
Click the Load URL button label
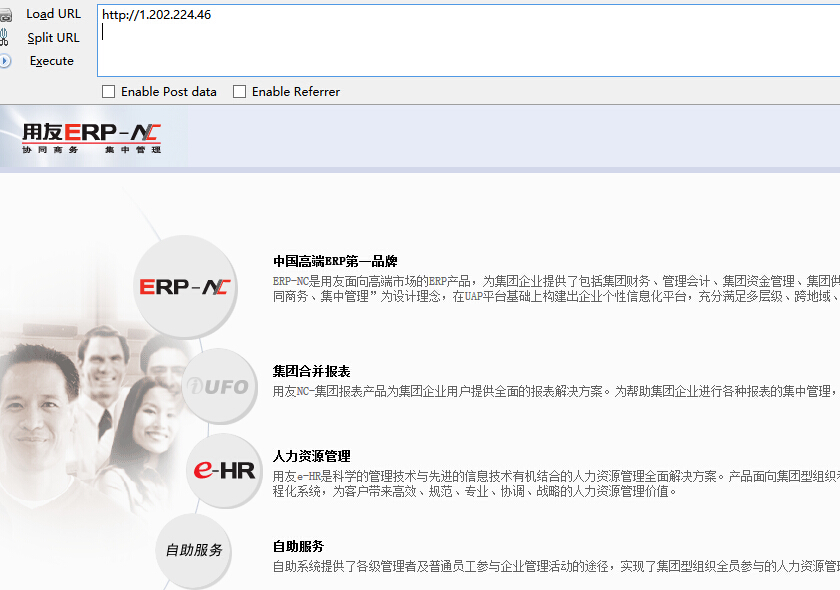click(x=54, y=14)
